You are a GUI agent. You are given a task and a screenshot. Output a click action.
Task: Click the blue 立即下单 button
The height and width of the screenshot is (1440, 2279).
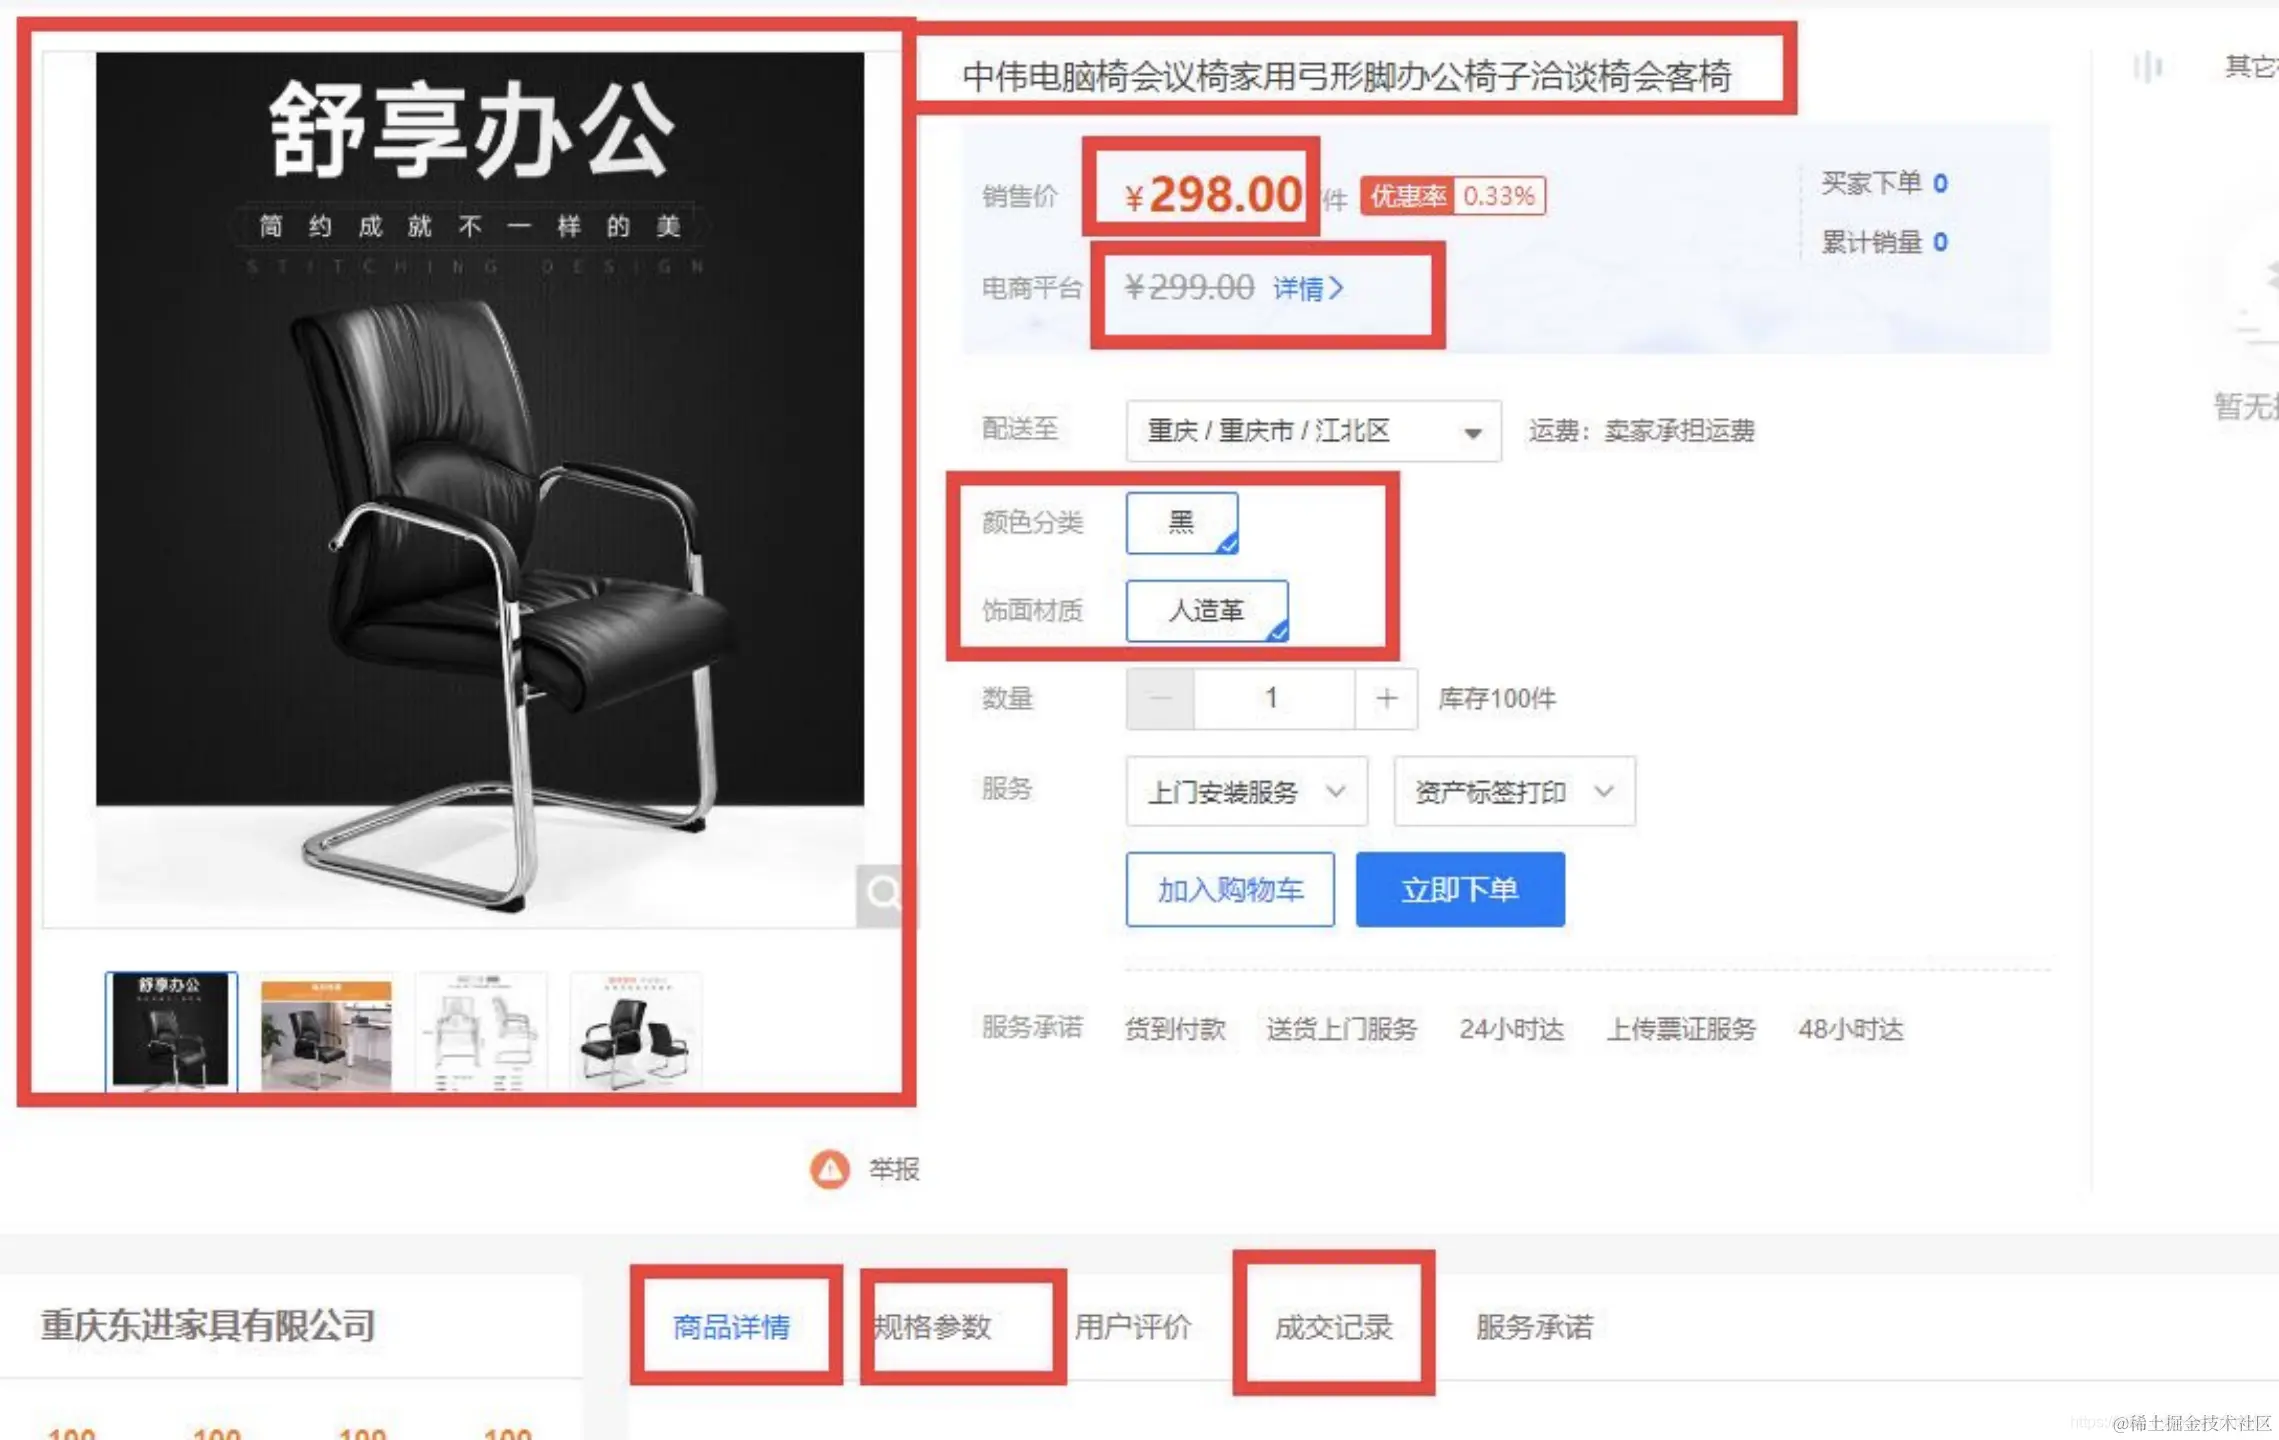(1460, 889)
